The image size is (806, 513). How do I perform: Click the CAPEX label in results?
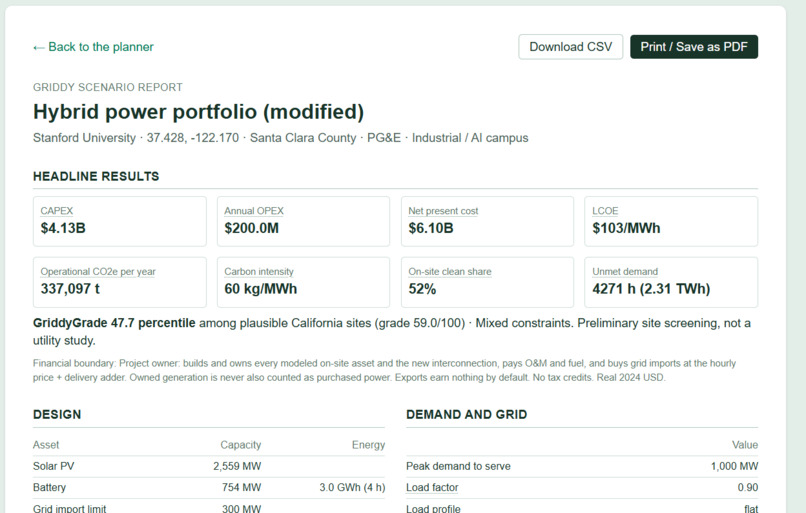57,211
